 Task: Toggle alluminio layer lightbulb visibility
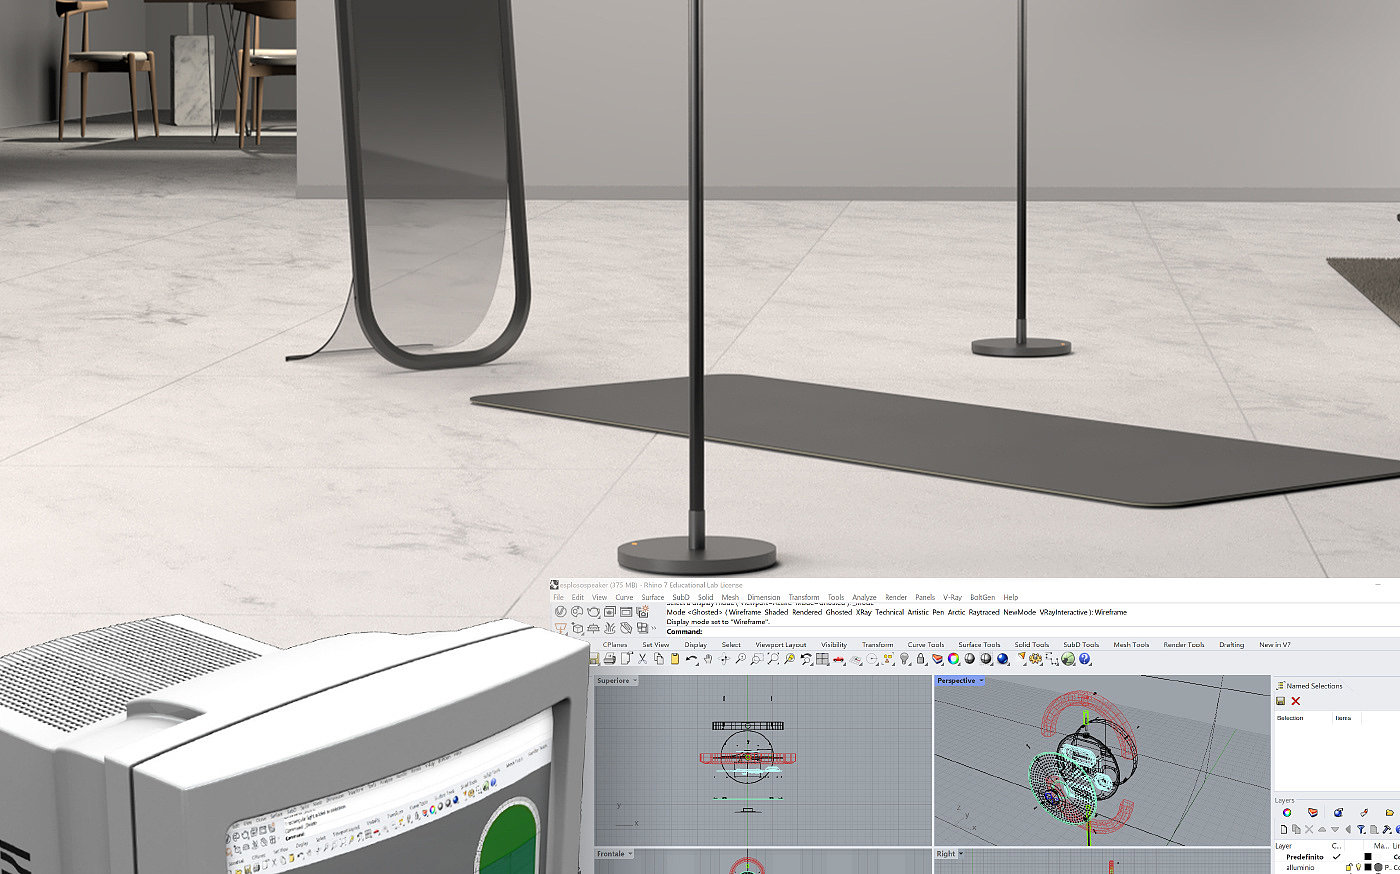pos(1358,867)
